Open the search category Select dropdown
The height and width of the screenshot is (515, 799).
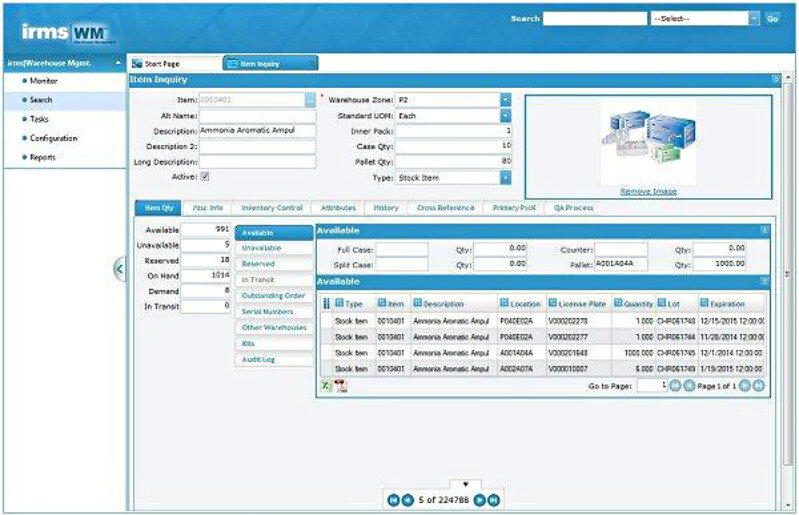pyautogui.click(x=753, y=18)
